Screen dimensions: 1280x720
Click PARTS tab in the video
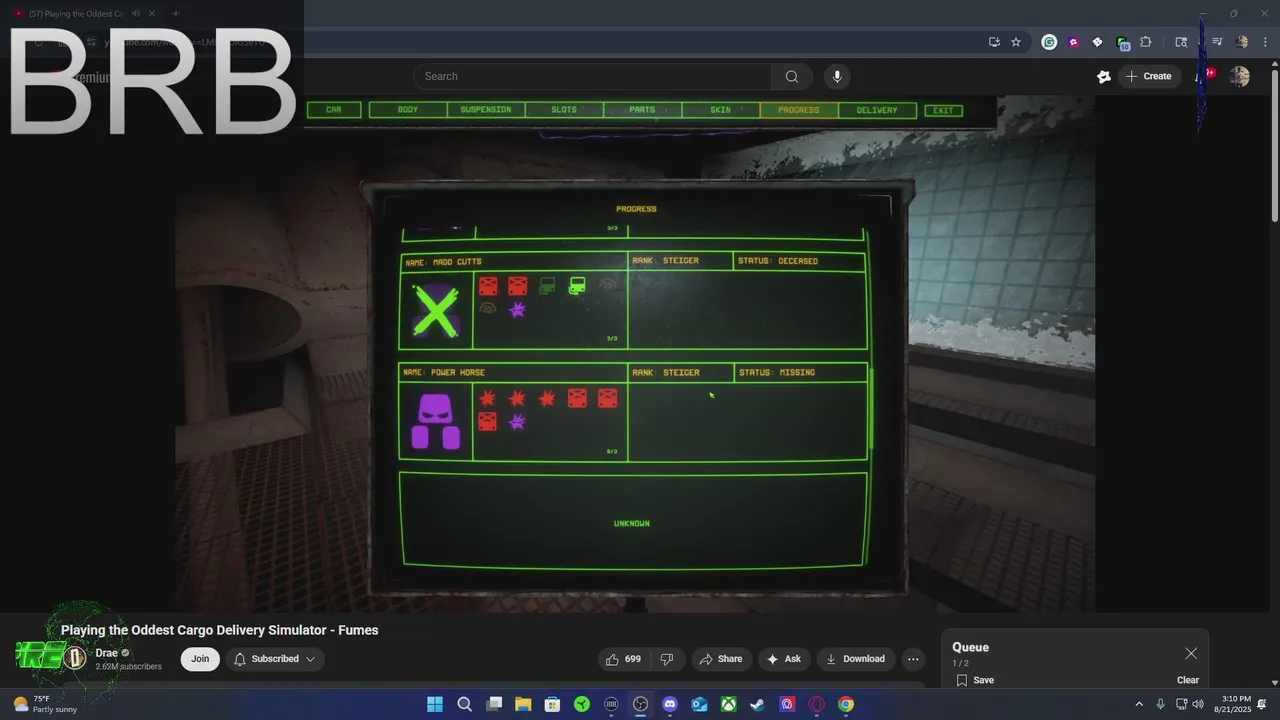coord(642,110)
